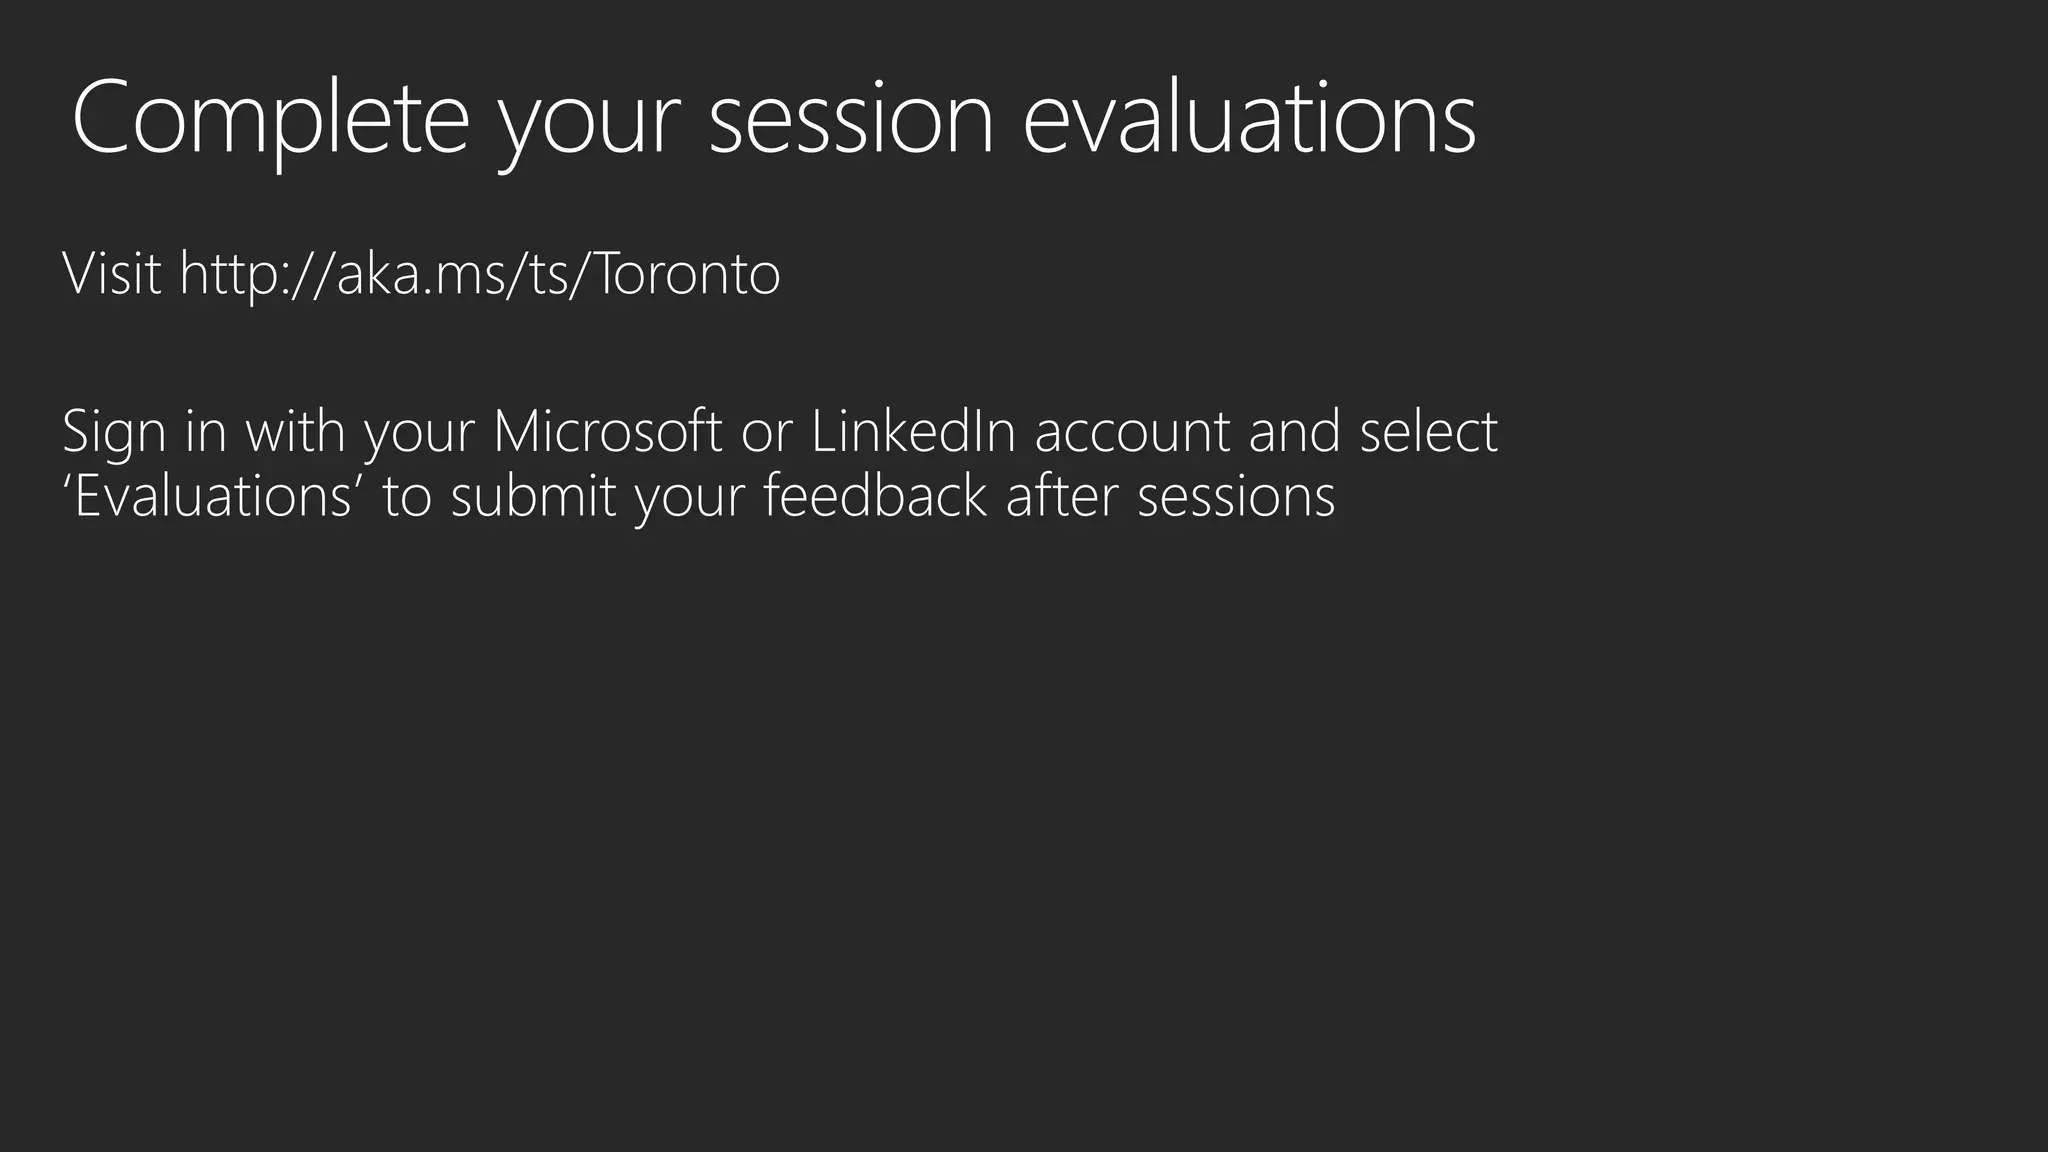
Task: Click the word 'session' in the title
Action: [851, 122]
